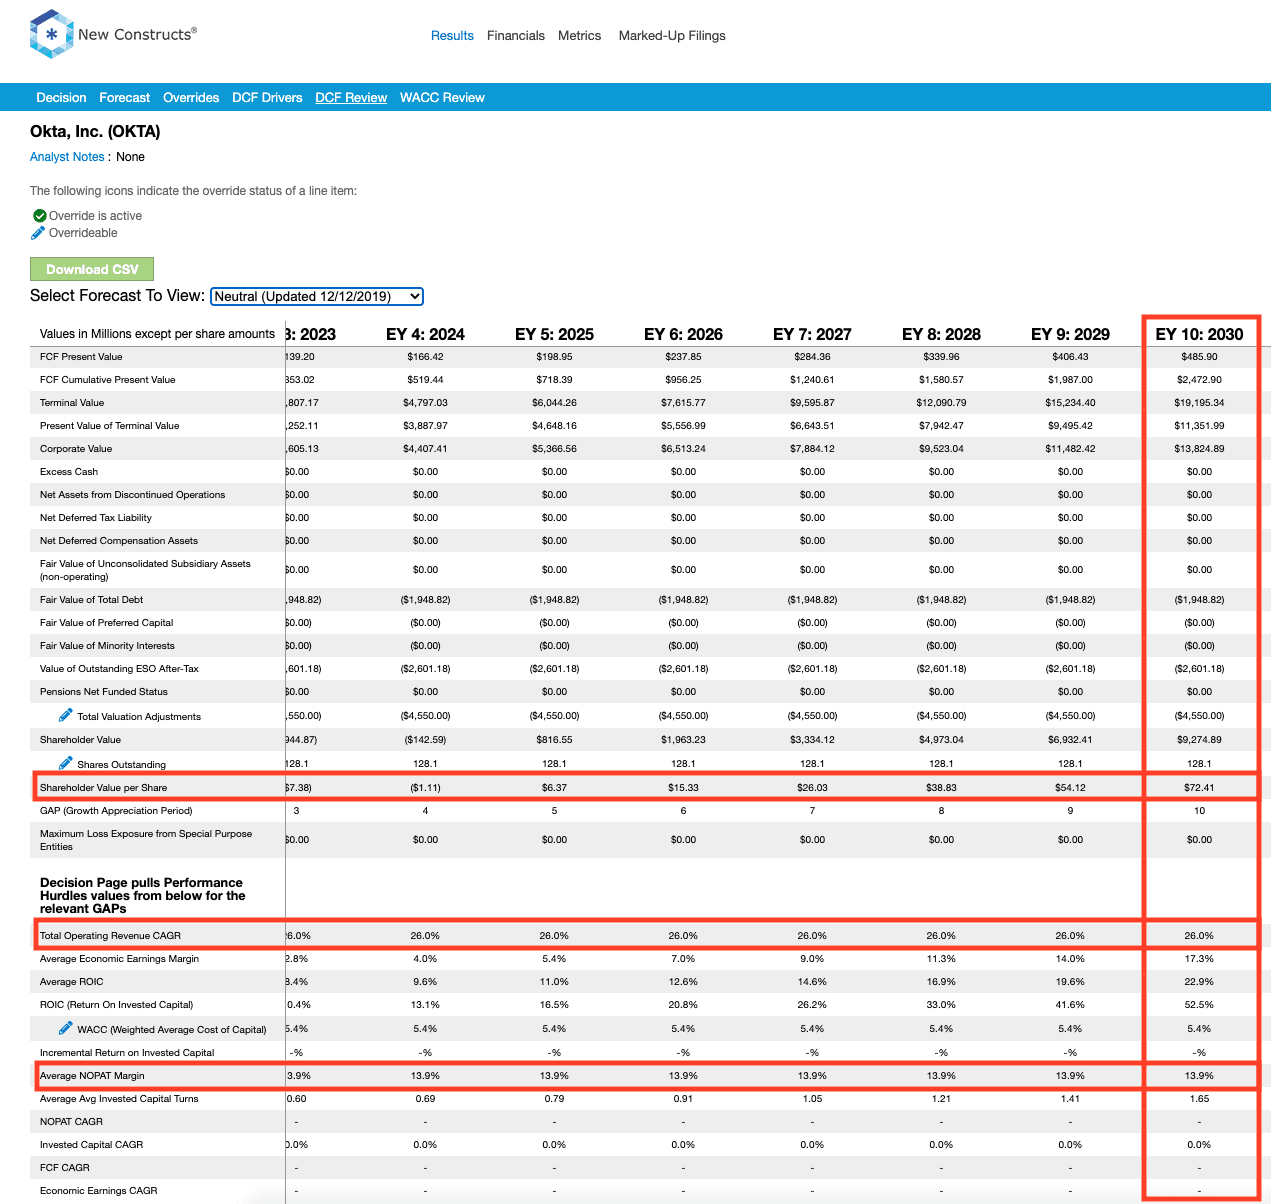1271x1204 pixels.
Task: Click the Present Value of Terminal Value $11,351.99
Action: click(x=1199, y=426)
